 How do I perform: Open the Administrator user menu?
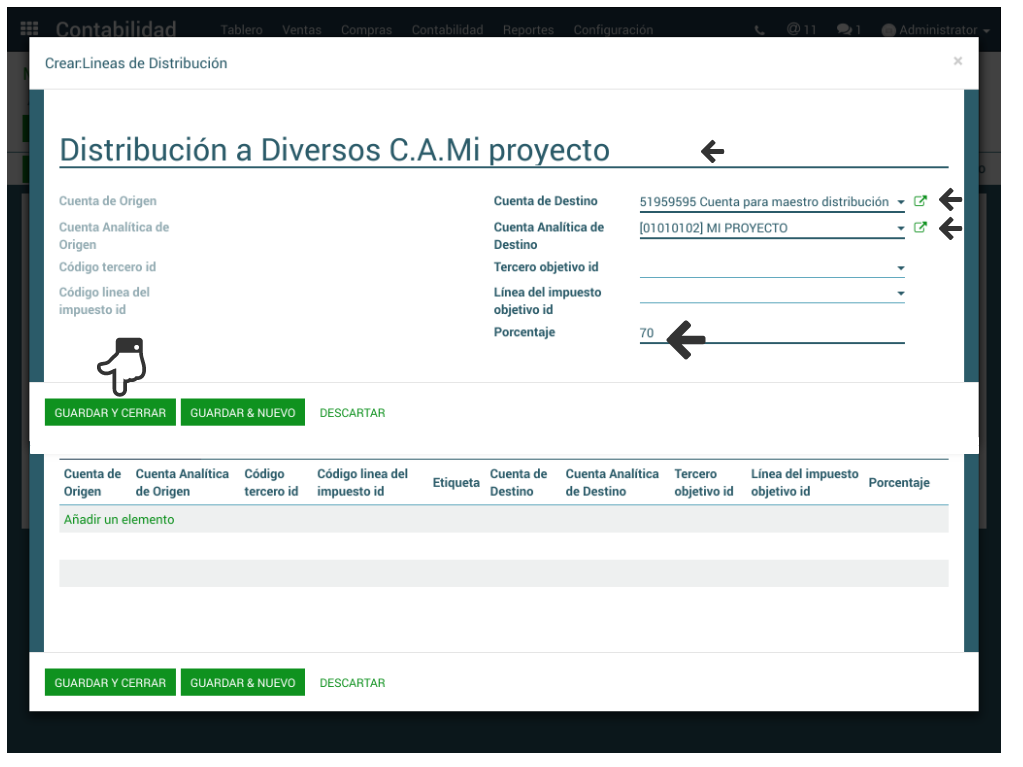point(936,30)
